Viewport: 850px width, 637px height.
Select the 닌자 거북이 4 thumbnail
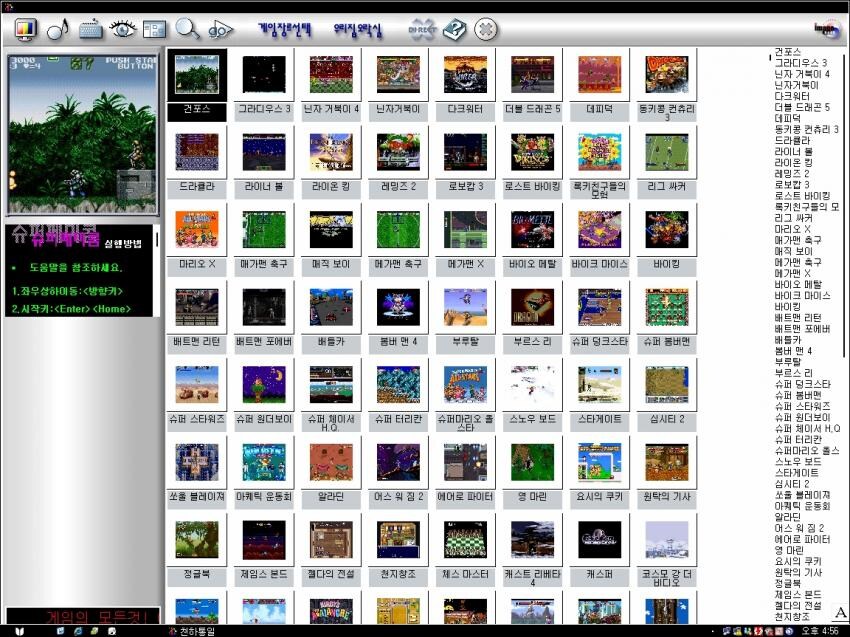tap(331, 74)
